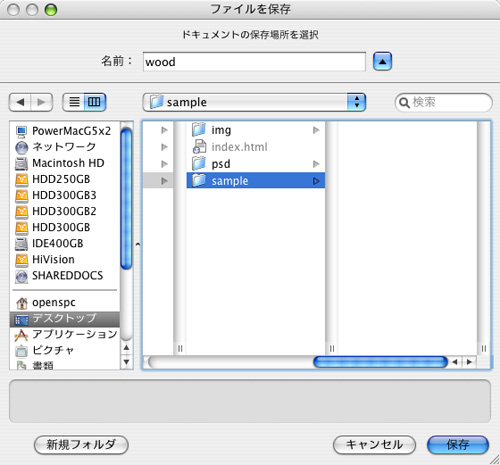Select the img folder
500x465 pixels.
[256, 130]
